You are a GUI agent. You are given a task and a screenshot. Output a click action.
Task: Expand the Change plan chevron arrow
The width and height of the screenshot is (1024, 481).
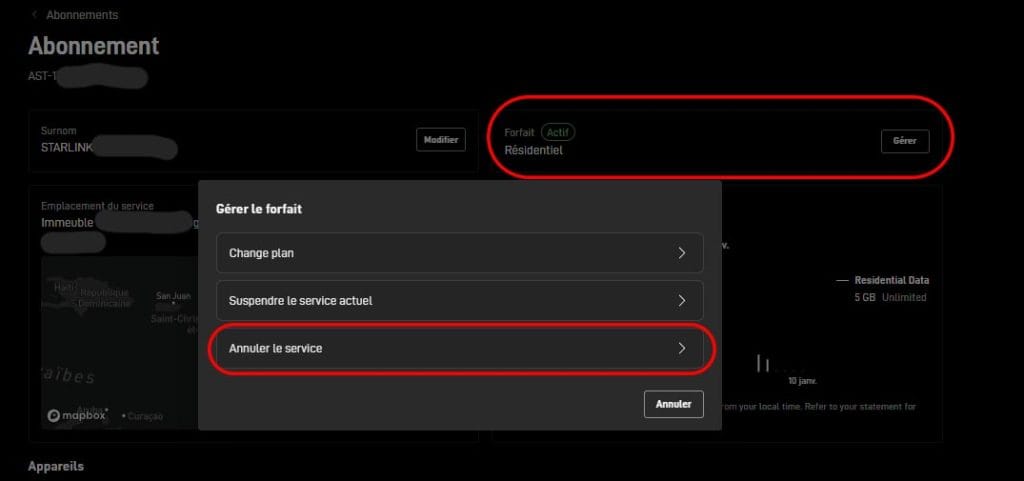coord(682,253)
